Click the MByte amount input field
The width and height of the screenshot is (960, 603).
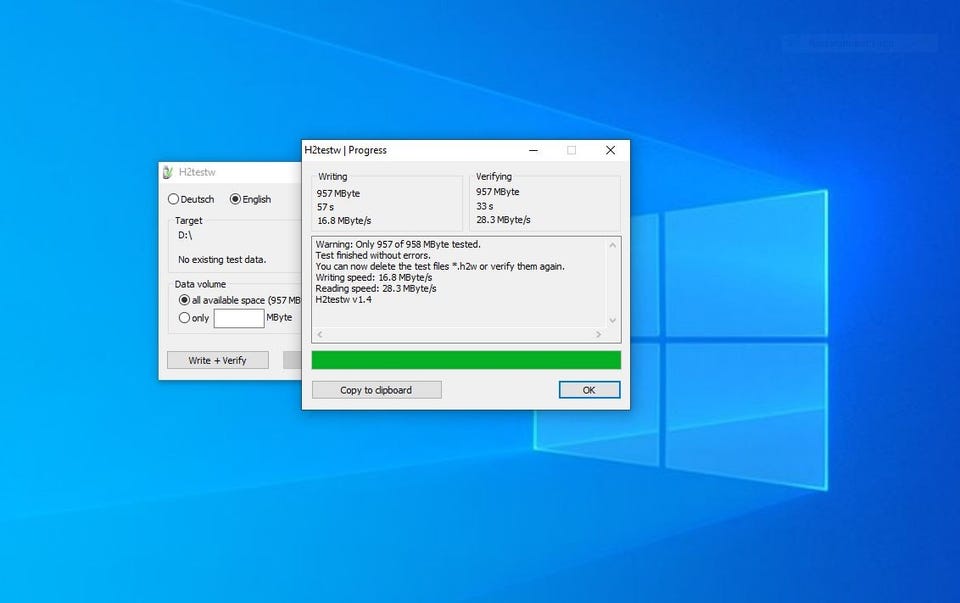239,318
